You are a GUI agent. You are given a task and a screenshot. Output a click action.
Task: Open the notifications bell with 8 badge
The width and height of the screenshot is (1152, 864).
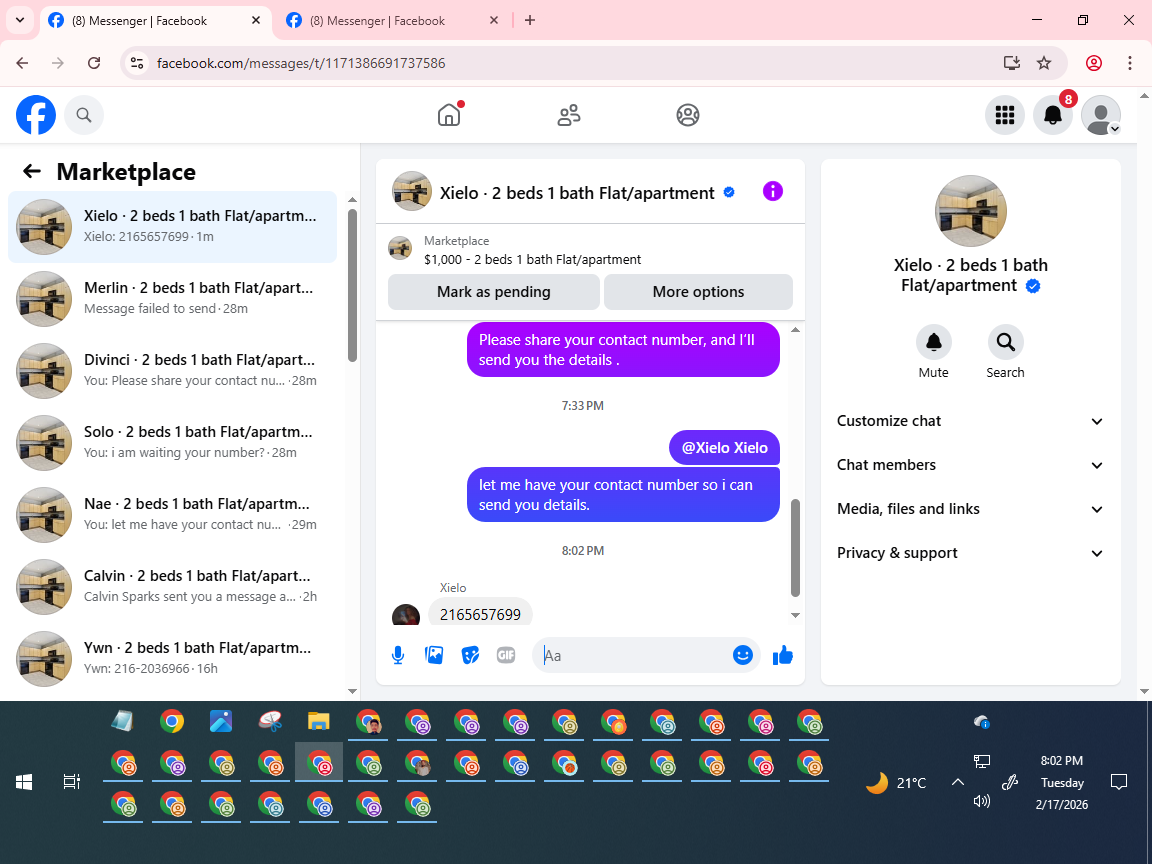(x=1053, y=115)
